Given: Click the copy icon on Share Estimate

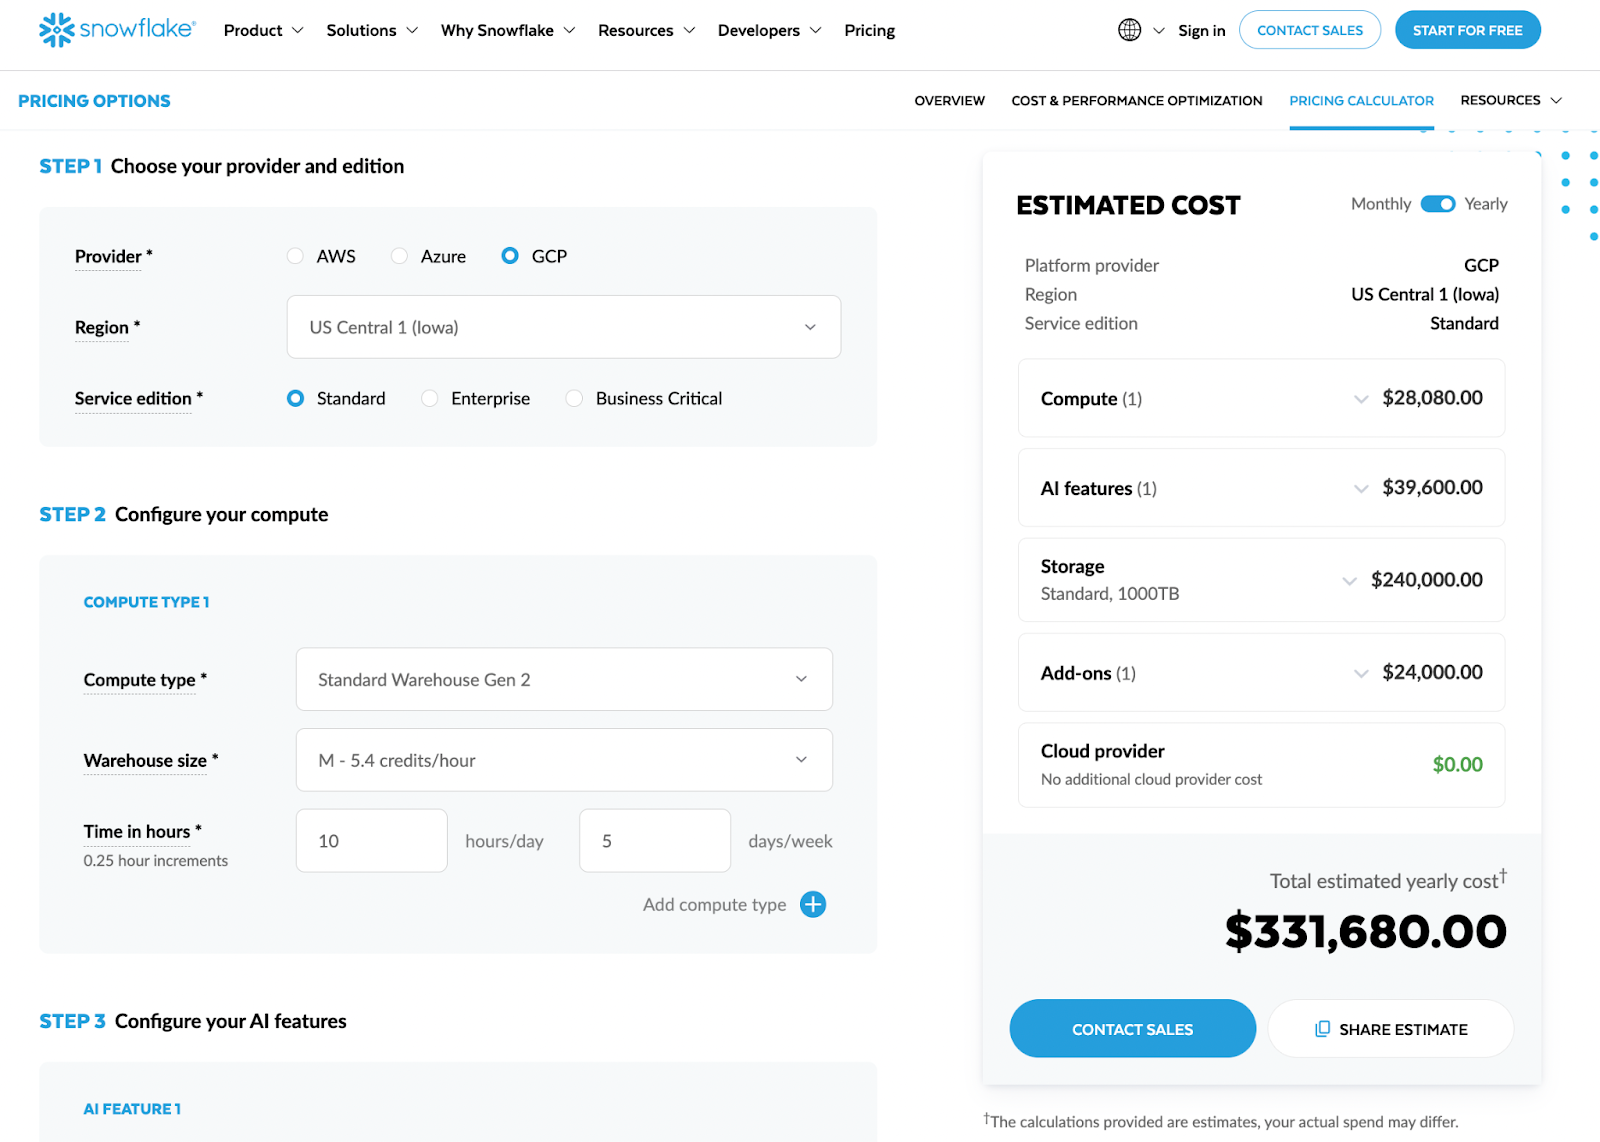Looking at the screenshot, I should tap(1322, 1029).
